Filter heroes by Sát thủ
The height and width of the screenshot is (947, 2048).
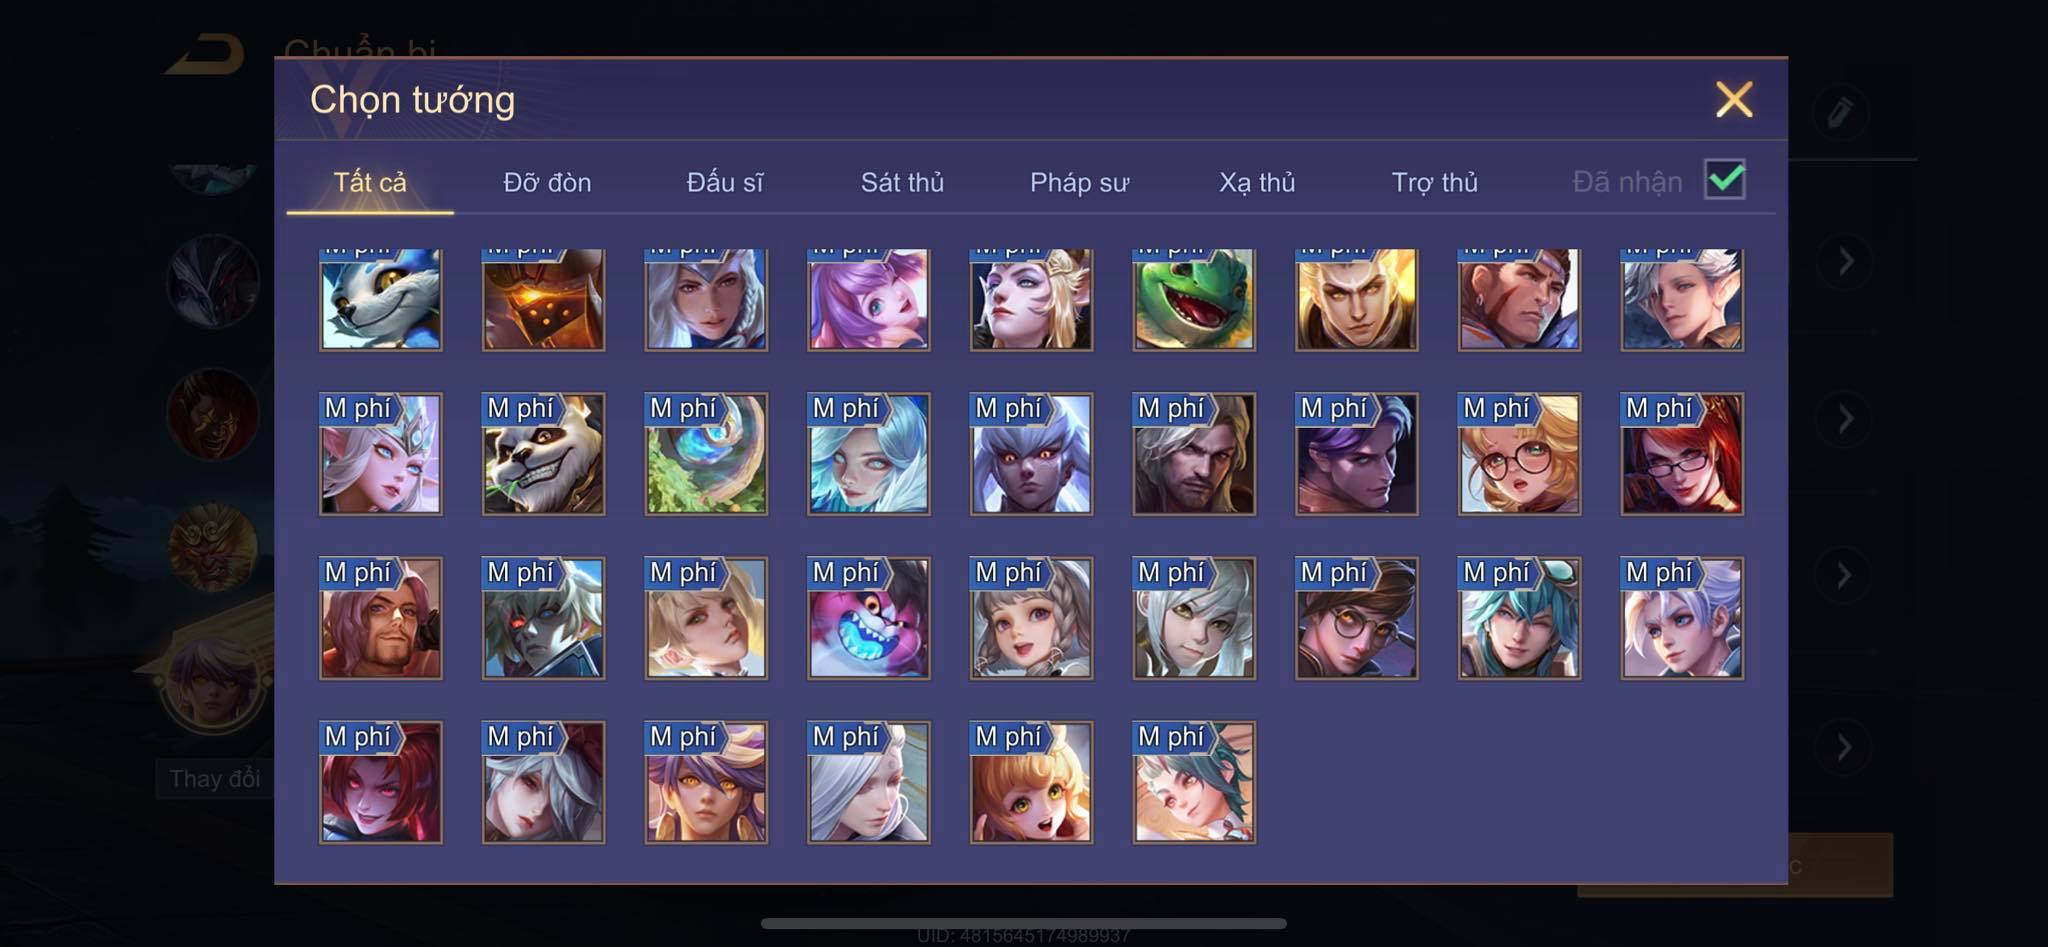tap(902, 183)
